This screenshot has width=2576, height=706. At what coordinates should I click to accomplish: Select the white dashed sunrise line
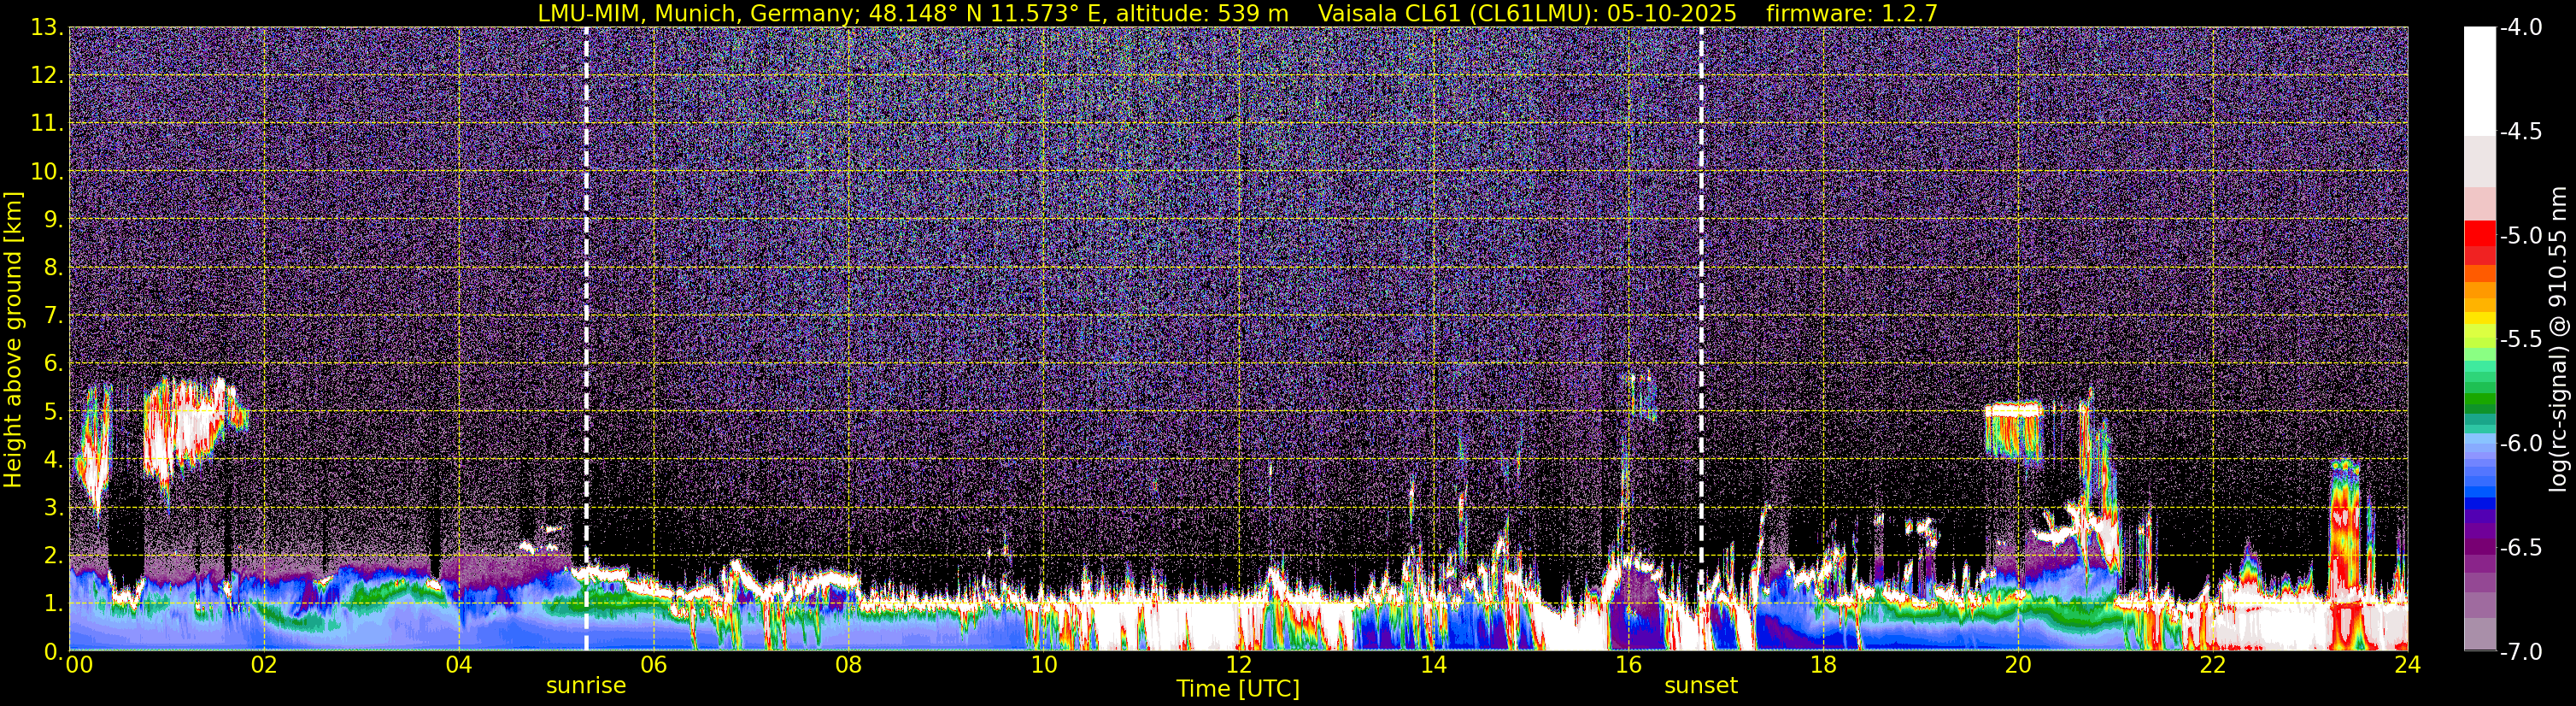coord(586,339)
